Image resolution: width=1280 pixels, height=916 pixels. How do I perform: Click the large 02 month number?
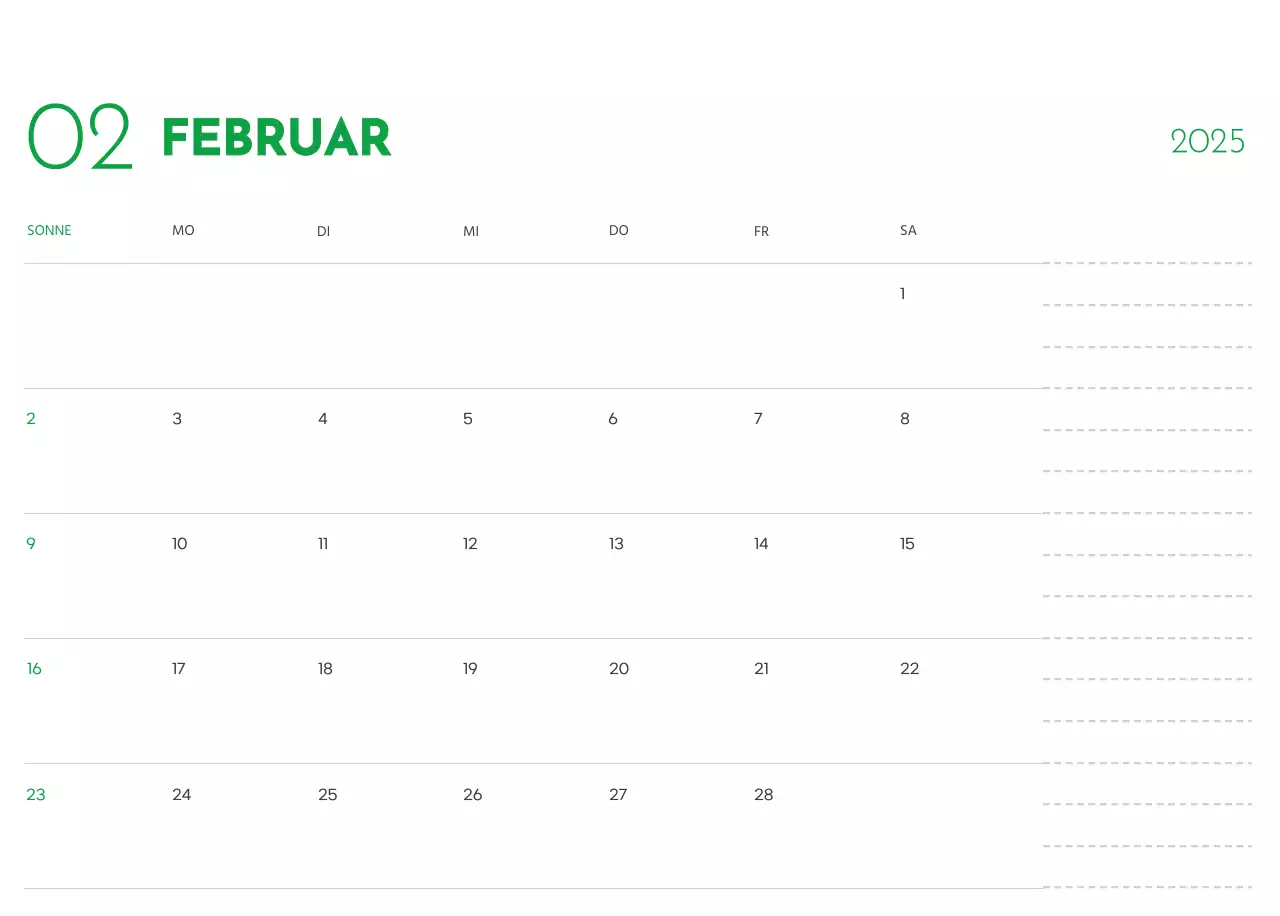click(x=80, y=137)
